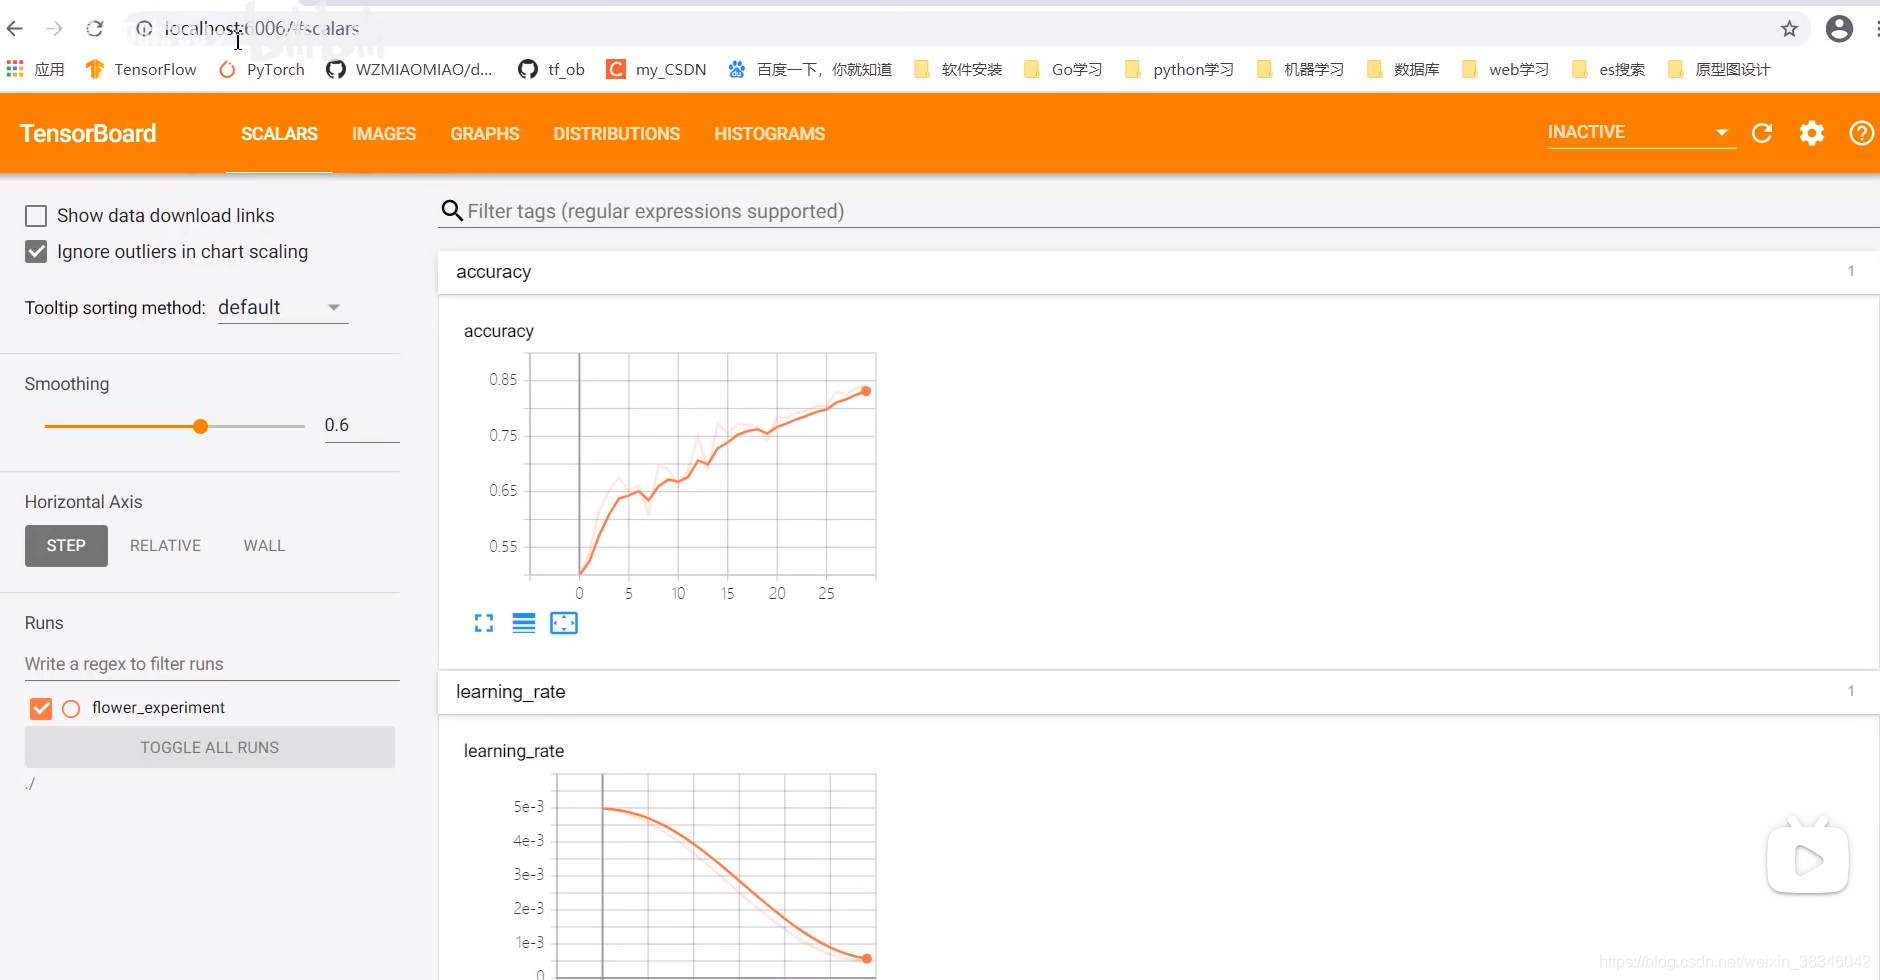
Task: Click the TensorBoard reload data icon
Action: 1762,133
